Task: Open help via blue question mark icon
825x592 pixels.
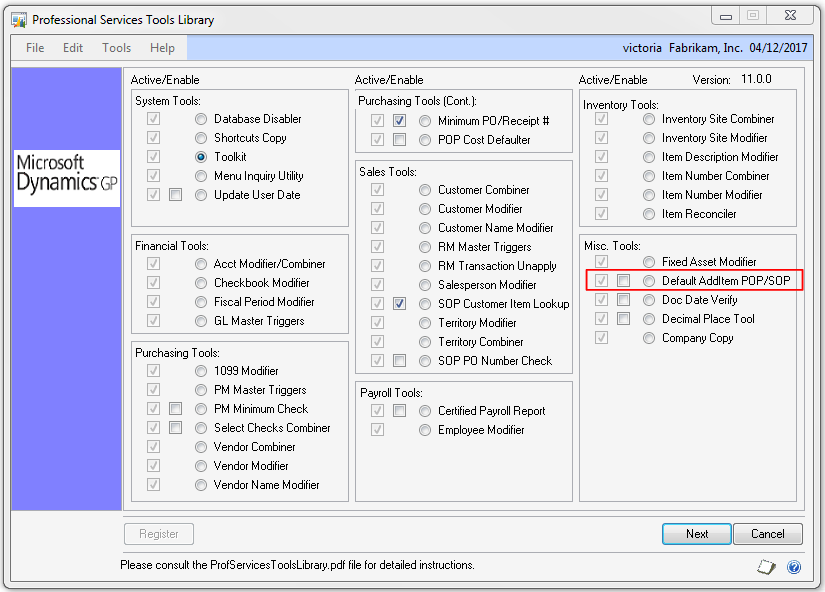Action: click(794, 566)
